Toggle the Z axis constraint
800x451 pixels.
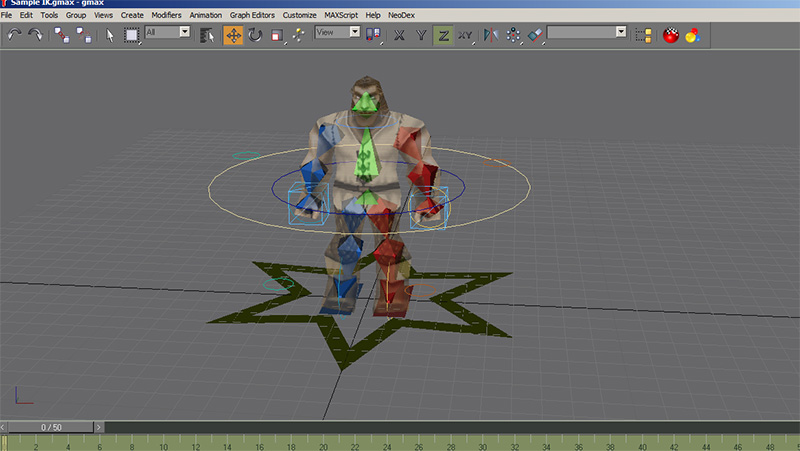(443, 35)
